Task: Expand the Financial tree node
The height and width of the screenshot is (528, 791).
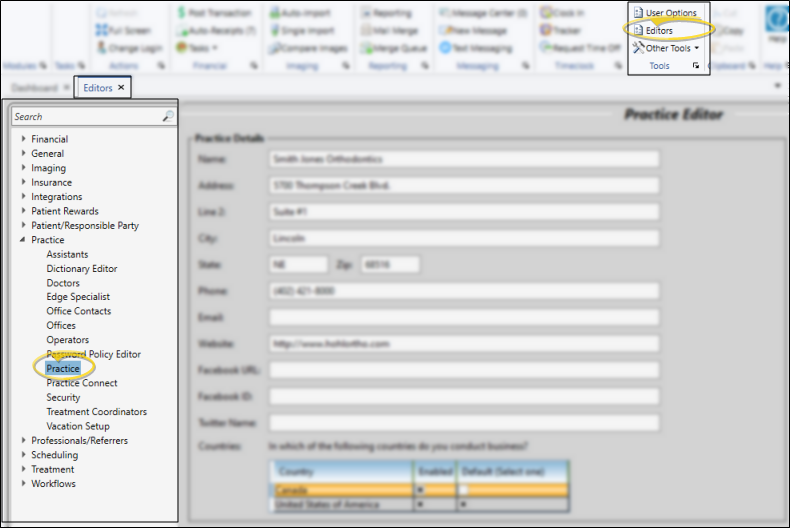Action: tap(24, 139)
